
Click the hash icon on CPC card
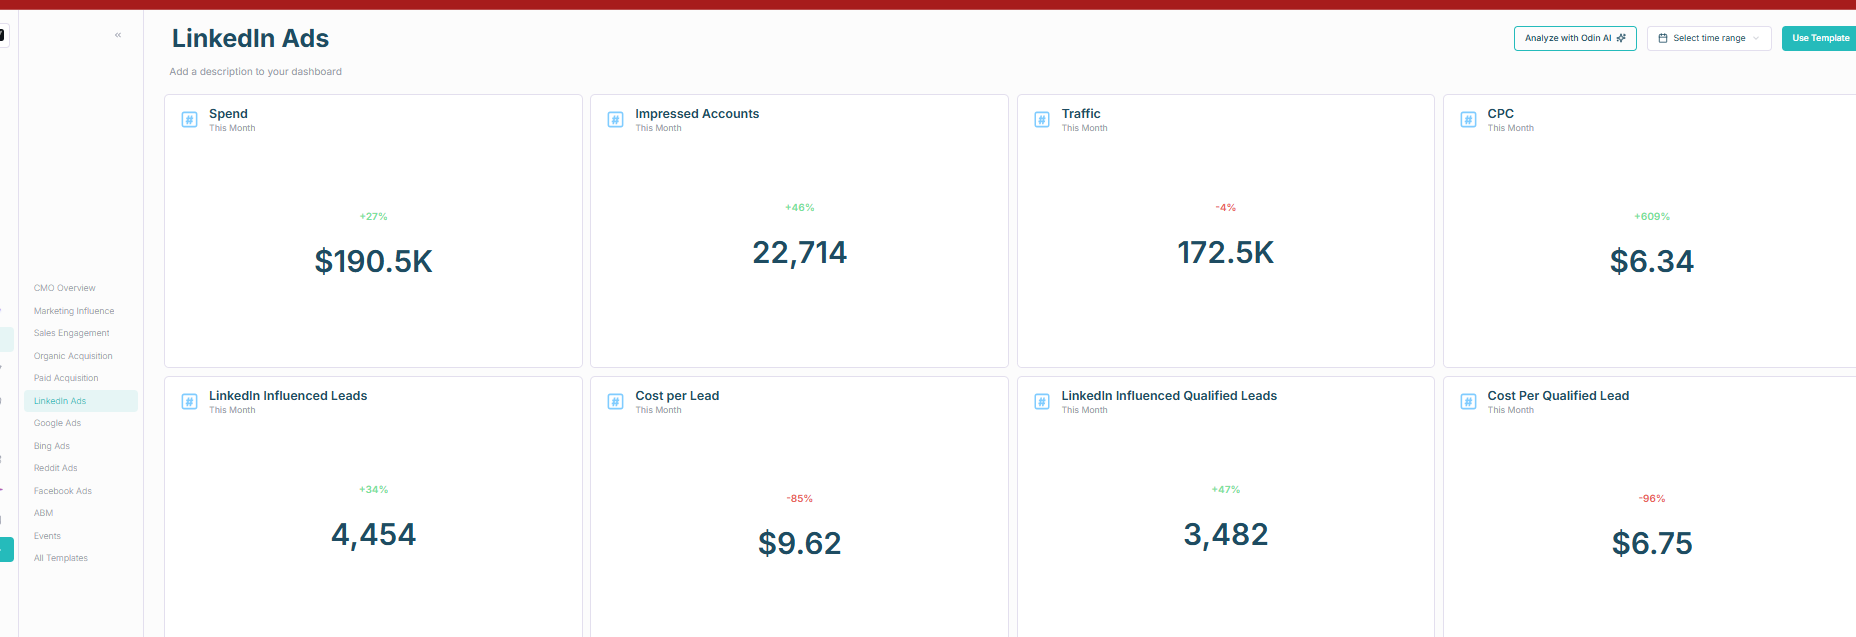(x=1468, y=120)
